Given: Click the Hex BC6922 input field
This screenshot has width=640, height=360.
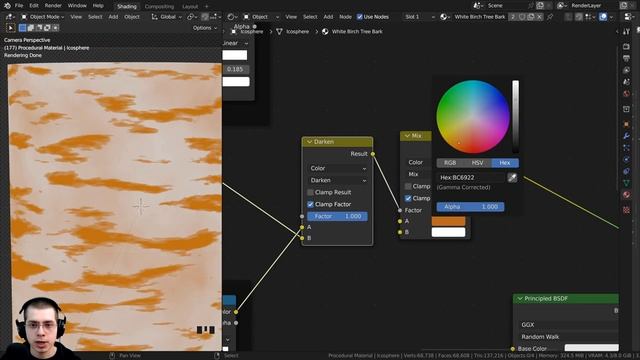Looking at the screenshot, I should 470,178.
